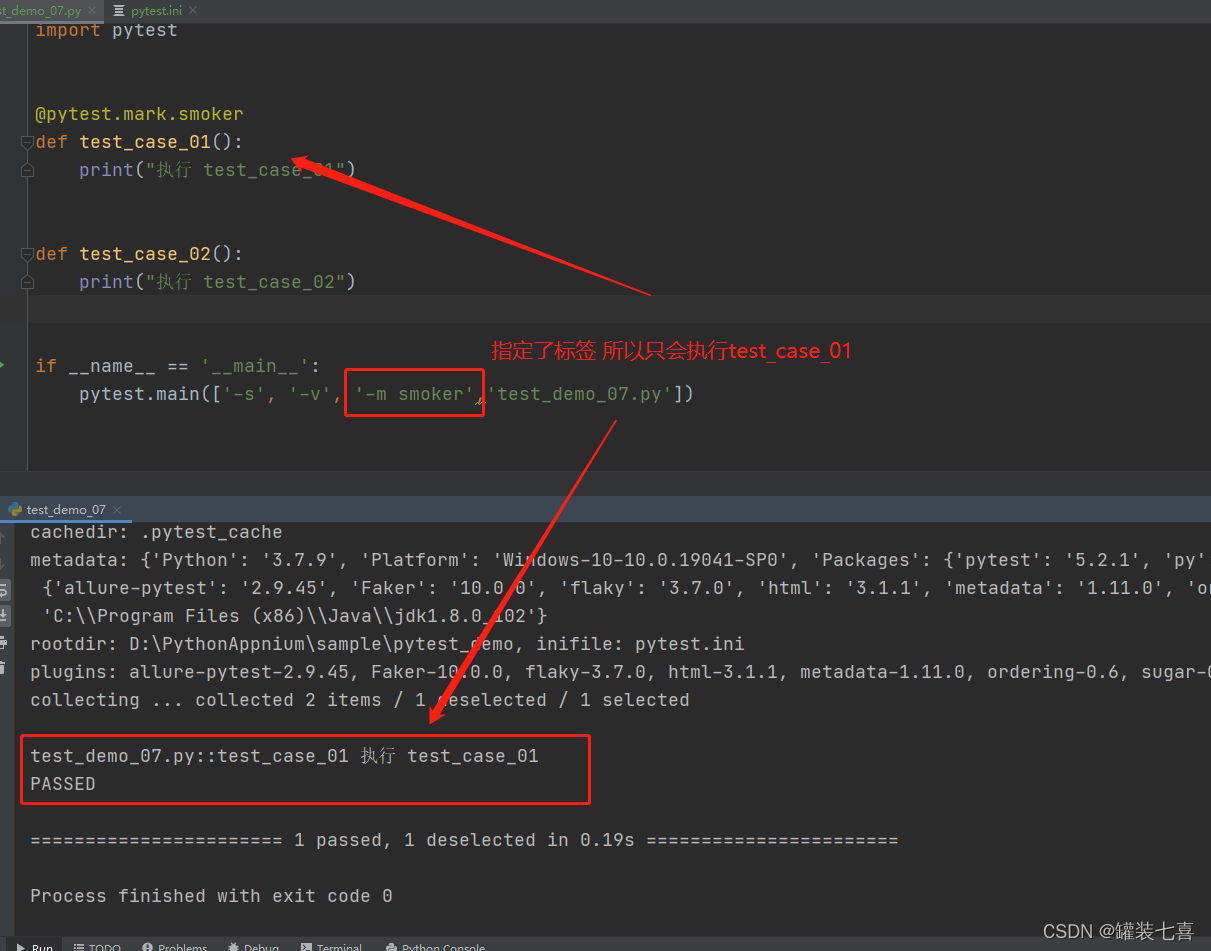Click fold end marker at print test_case_02 line
The width and height of the screenshot is (1211, 951).
pos(27,282)
